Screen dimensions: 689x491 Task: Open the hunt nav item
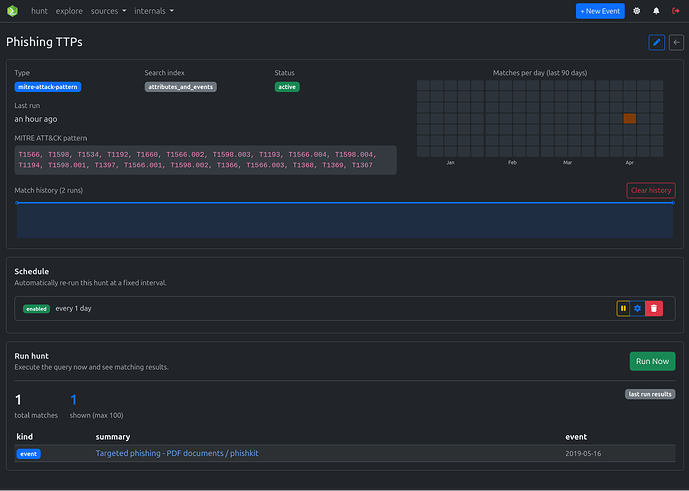pyautogui.click(x=39, y=11)
